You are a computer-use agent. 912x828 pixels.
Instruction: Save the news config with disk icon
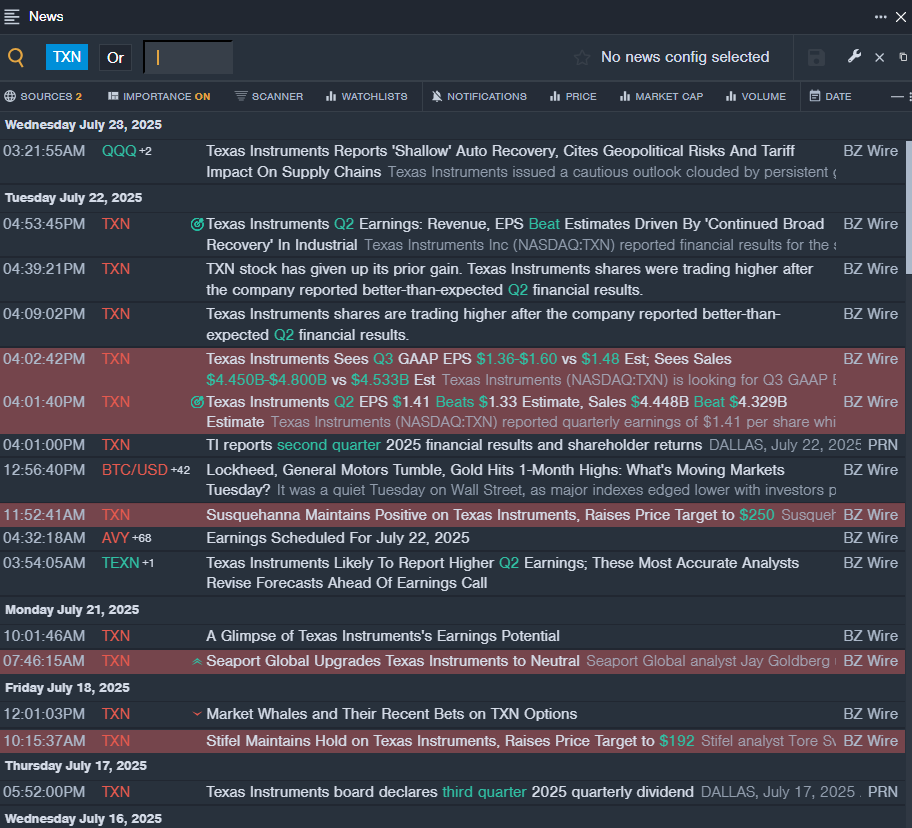(x=816, y=57)
